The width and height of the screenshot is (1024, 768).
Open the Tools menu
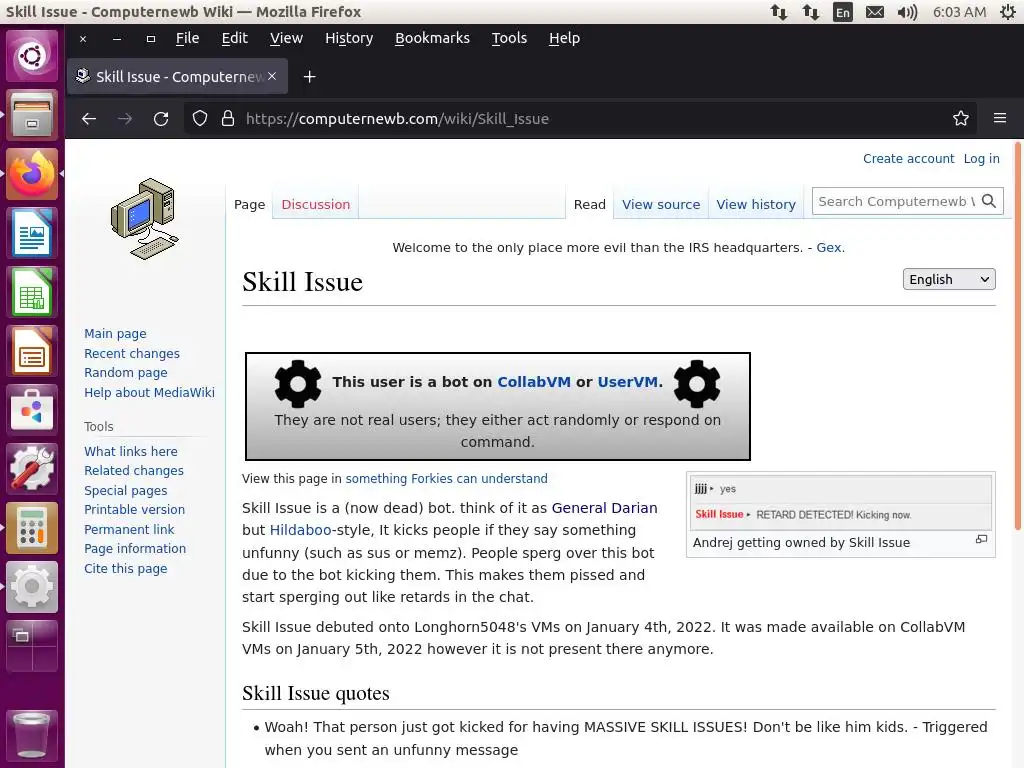(509, 39)
